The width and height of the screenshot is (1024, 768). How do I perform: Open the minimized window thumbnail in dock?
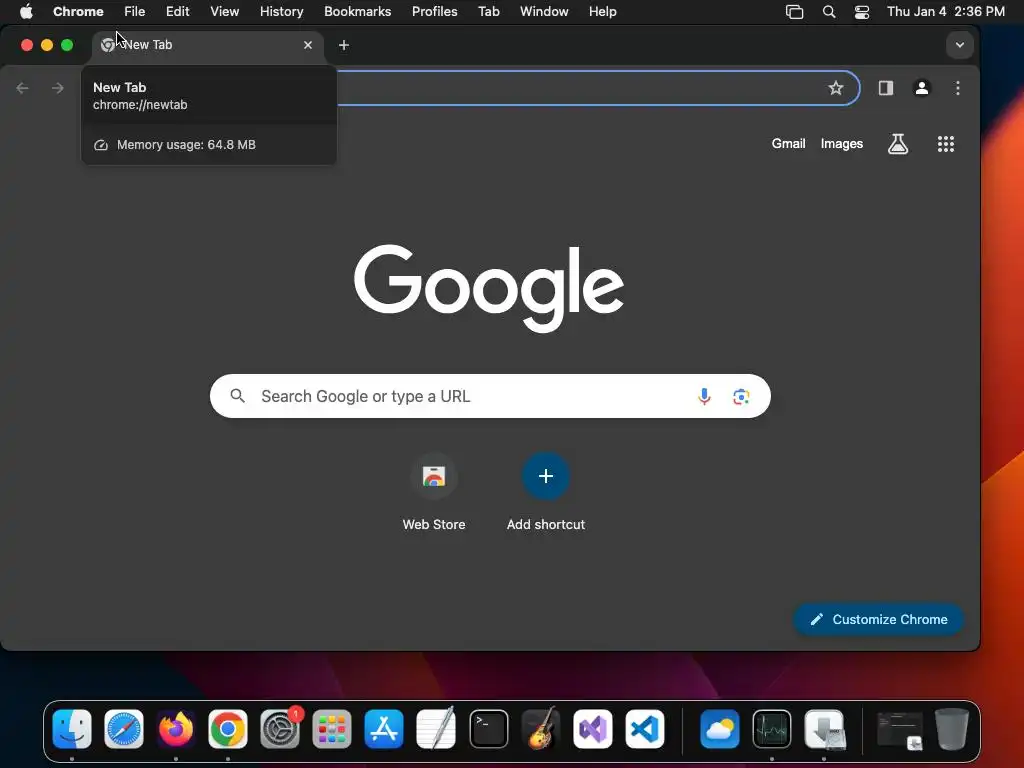click(x=900, y=730)
